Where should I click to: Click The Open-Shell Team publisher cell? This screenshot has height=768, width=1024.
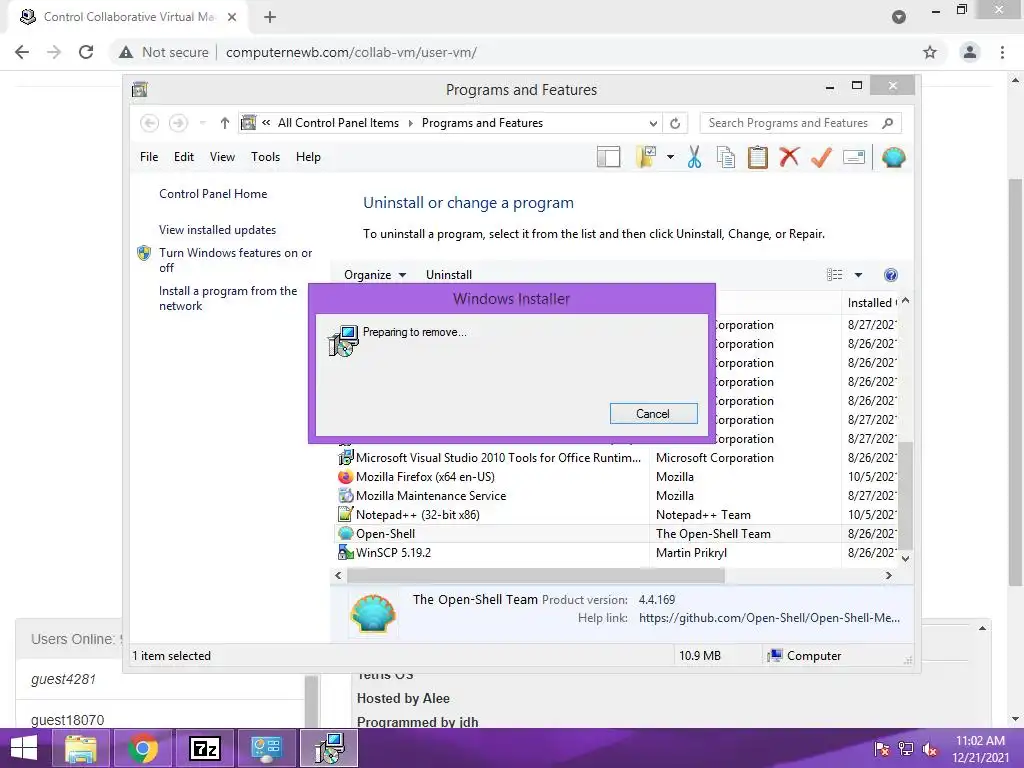pos(713,534)
